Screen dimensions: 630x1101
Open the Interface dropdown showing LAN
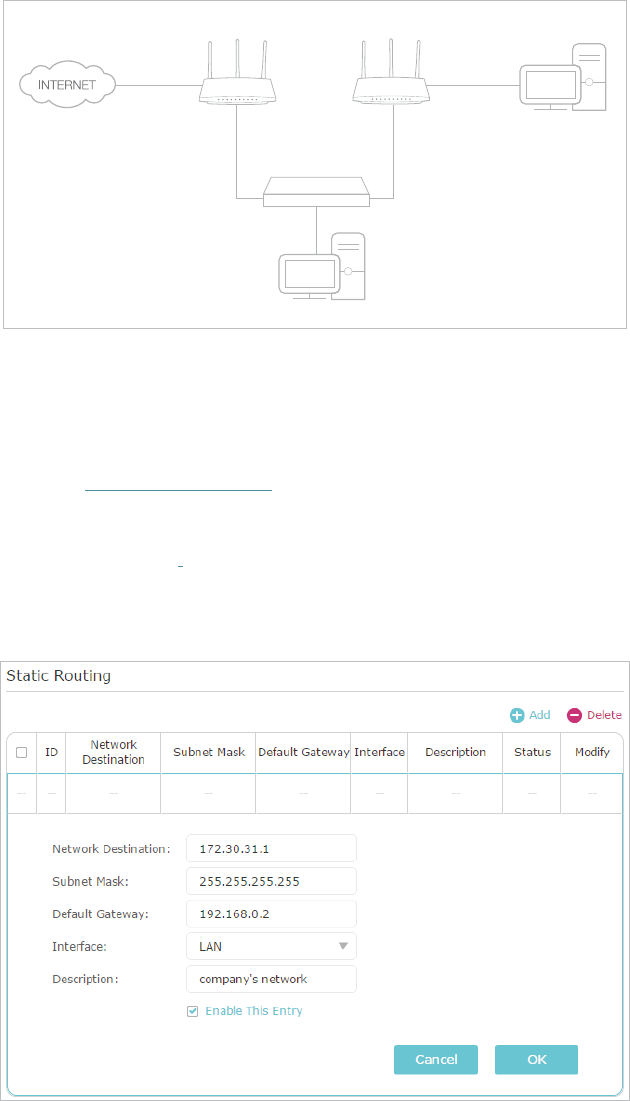pyautogui.click(x=271, y=946)
